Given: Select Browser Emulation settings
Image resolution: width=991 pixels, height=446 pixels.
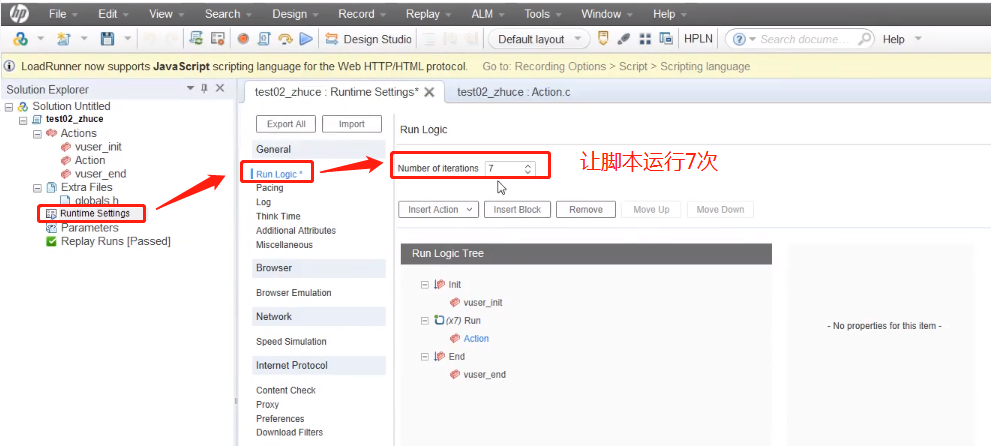Looking at the screenshot, I should [294, 293].
